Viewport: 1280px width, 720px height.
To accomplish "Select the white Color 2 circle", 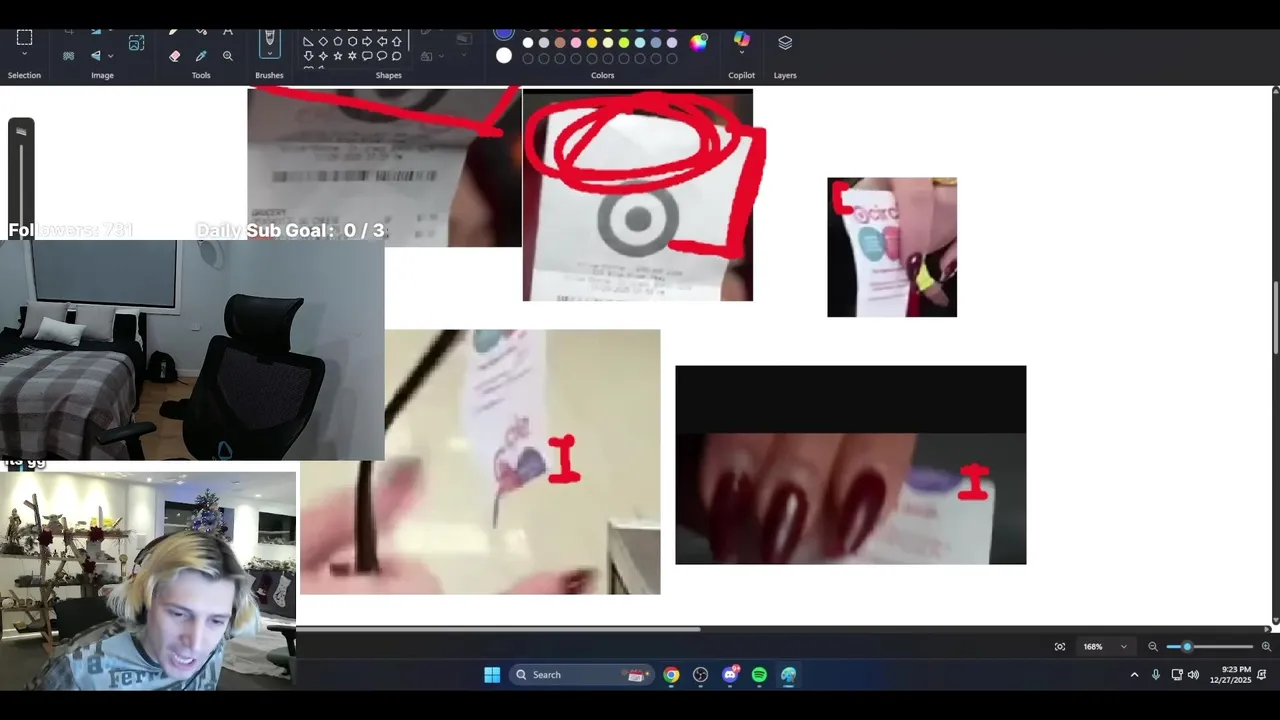I will 504,55.
